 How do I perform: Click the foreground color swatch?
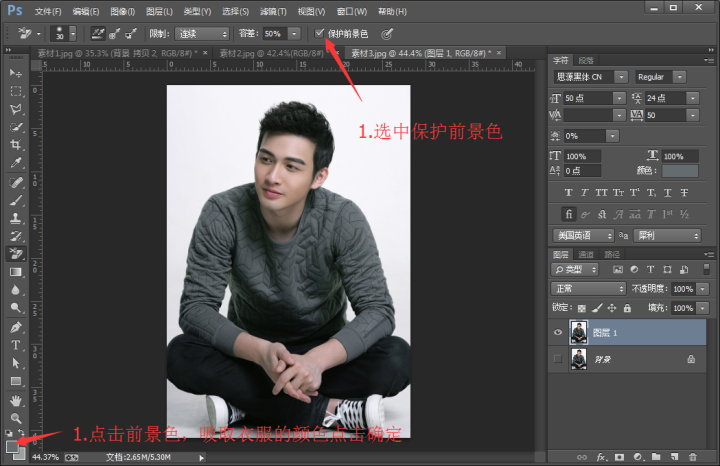[x=11, y=445]
